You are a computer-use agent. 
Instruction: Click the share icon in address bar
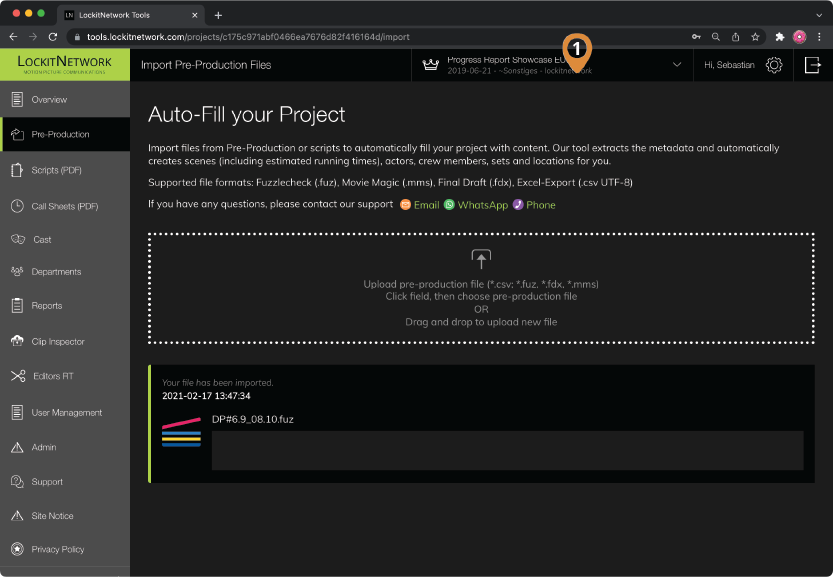pos(735,37)
